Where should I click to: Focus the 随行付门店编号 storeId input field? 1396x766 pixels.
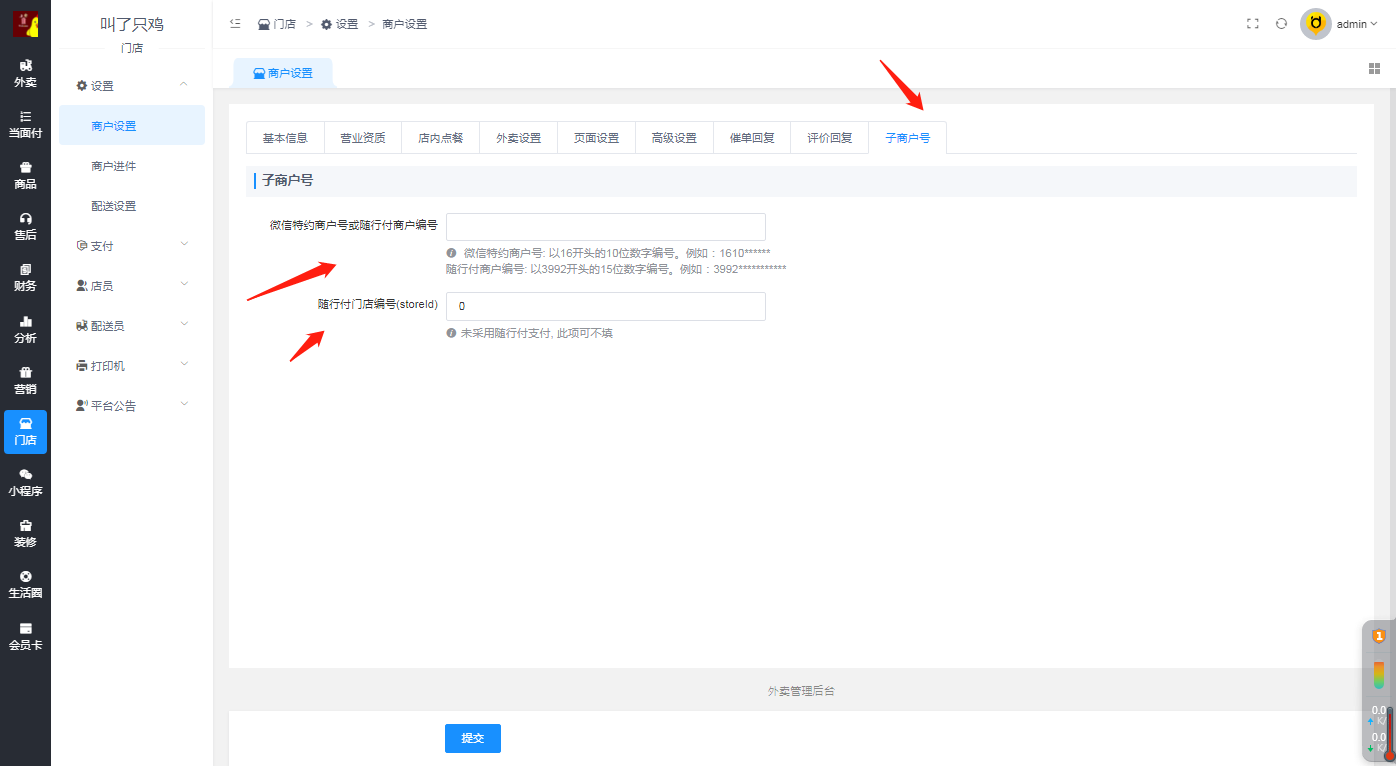605,306
